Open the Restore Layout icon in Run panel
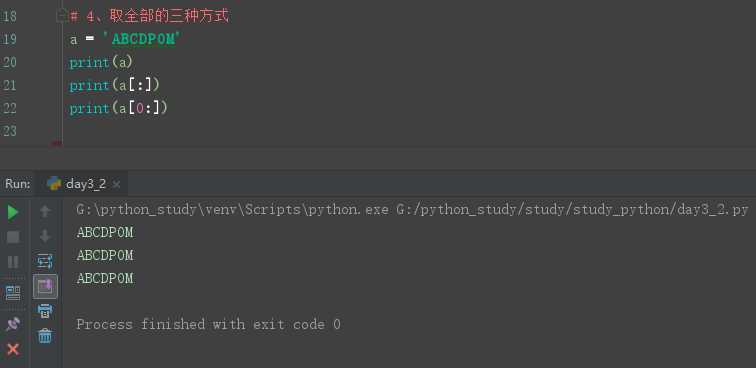756x368 pixels. (13, 292)
